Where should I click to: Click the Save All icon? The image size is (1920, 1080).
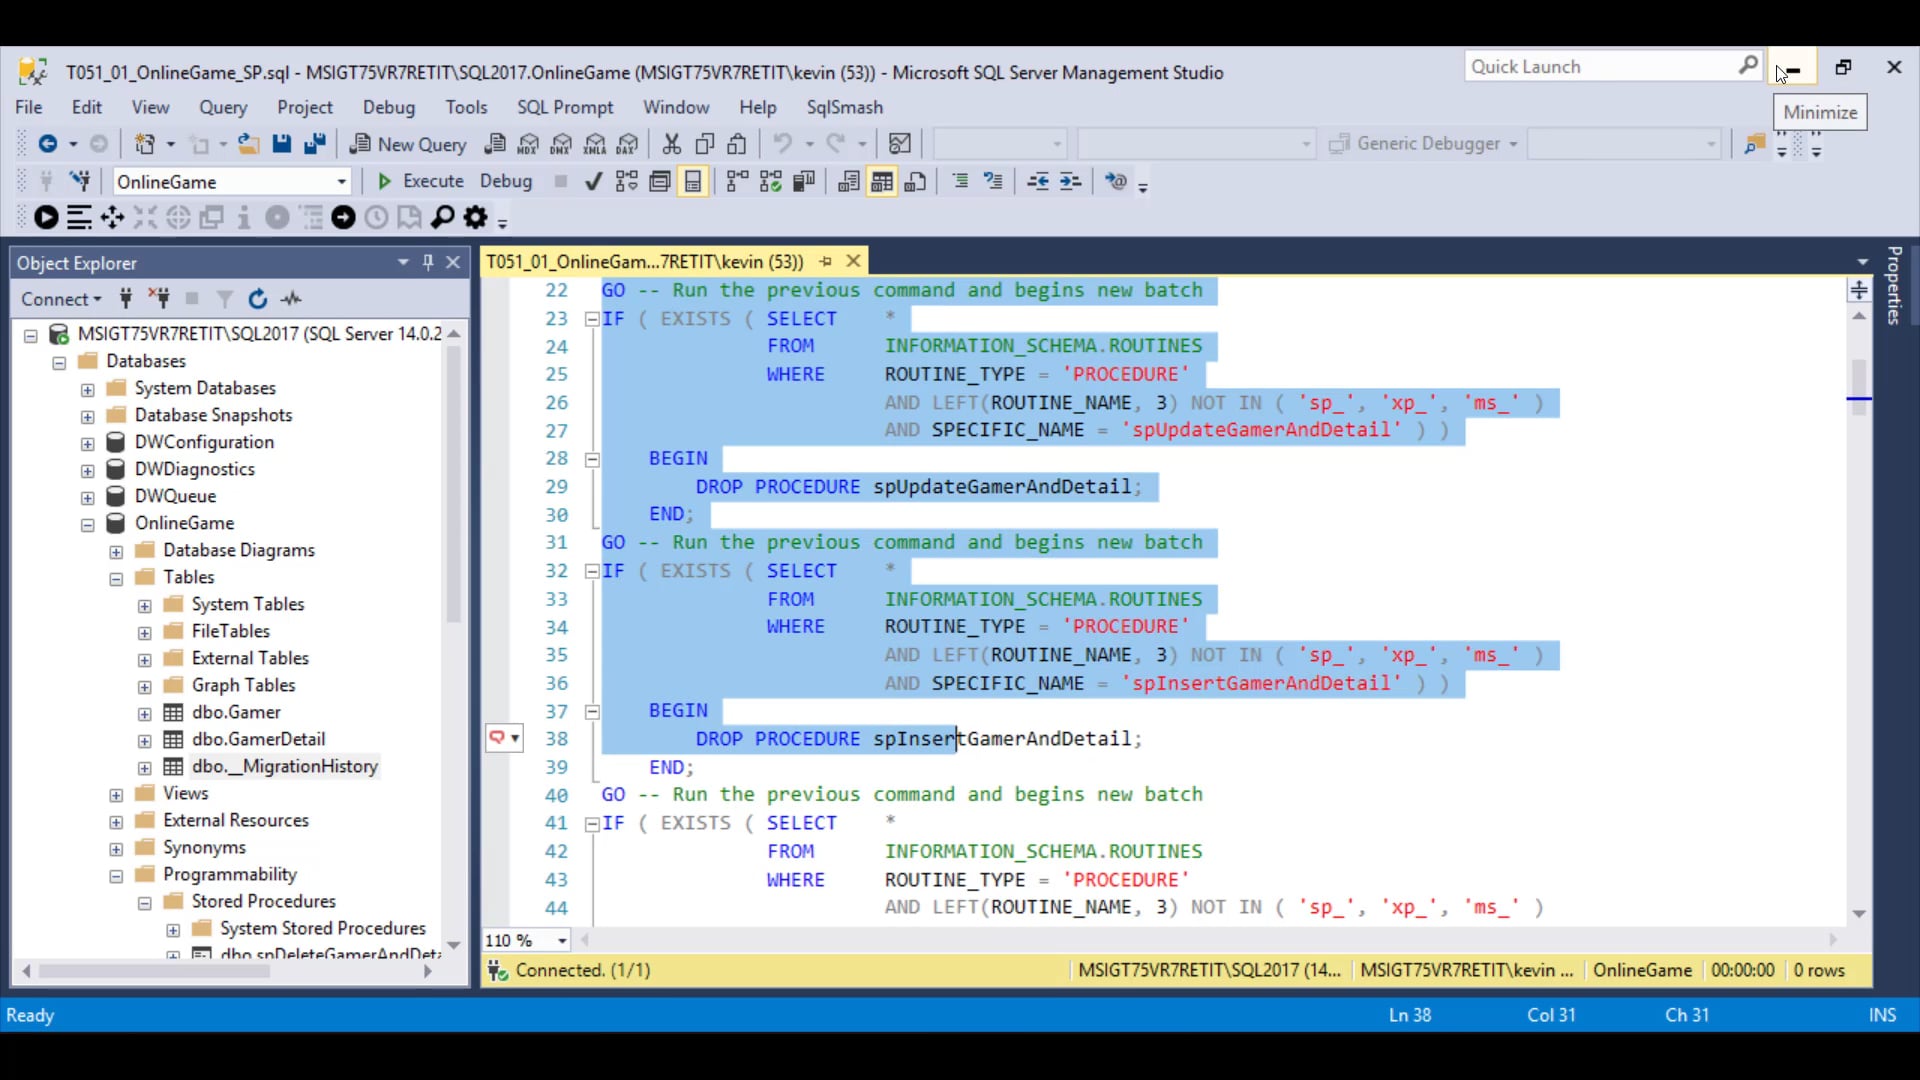tap(315, 144)
